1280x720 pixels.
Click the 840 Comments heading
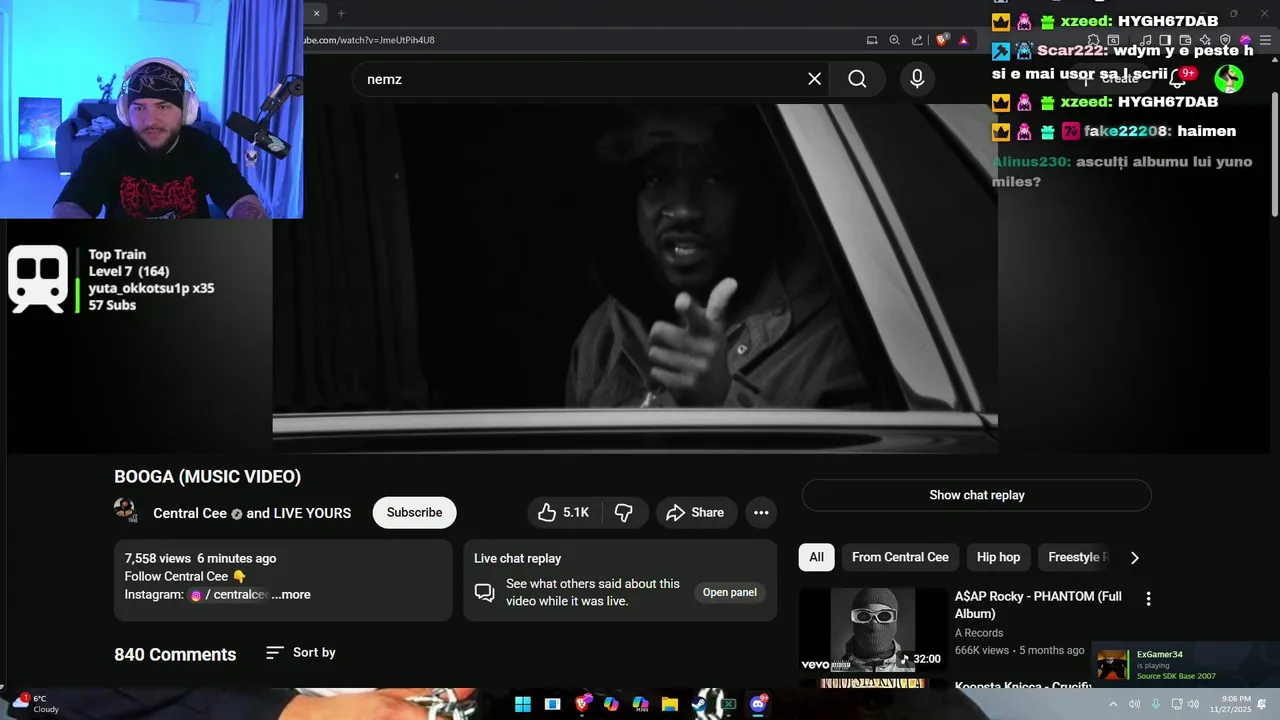(175, 655)
